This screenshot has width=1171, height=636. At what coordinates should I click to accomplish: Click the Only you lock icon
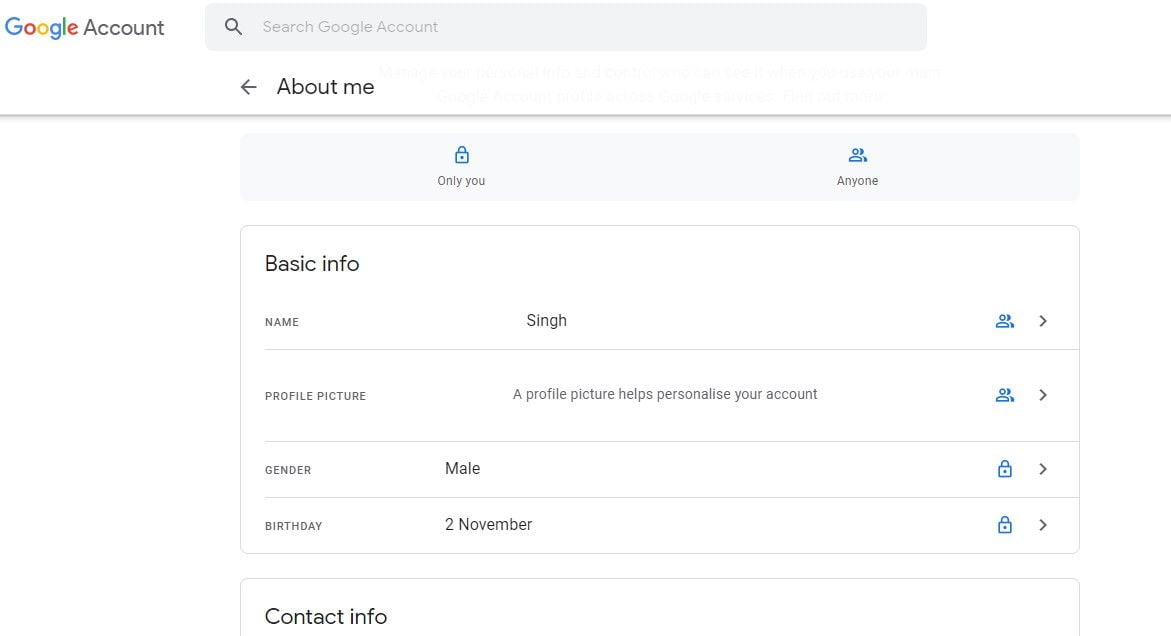[x=461, y=155]
